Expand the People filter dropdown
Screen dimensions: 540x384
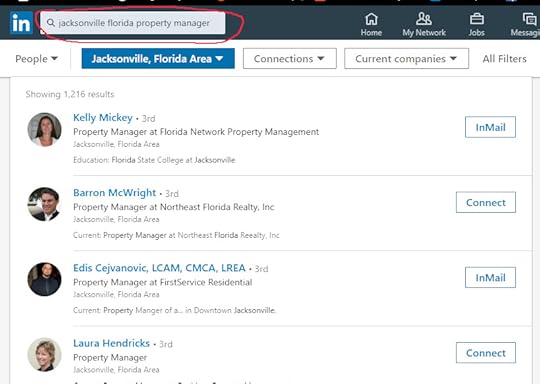point(36,59)
